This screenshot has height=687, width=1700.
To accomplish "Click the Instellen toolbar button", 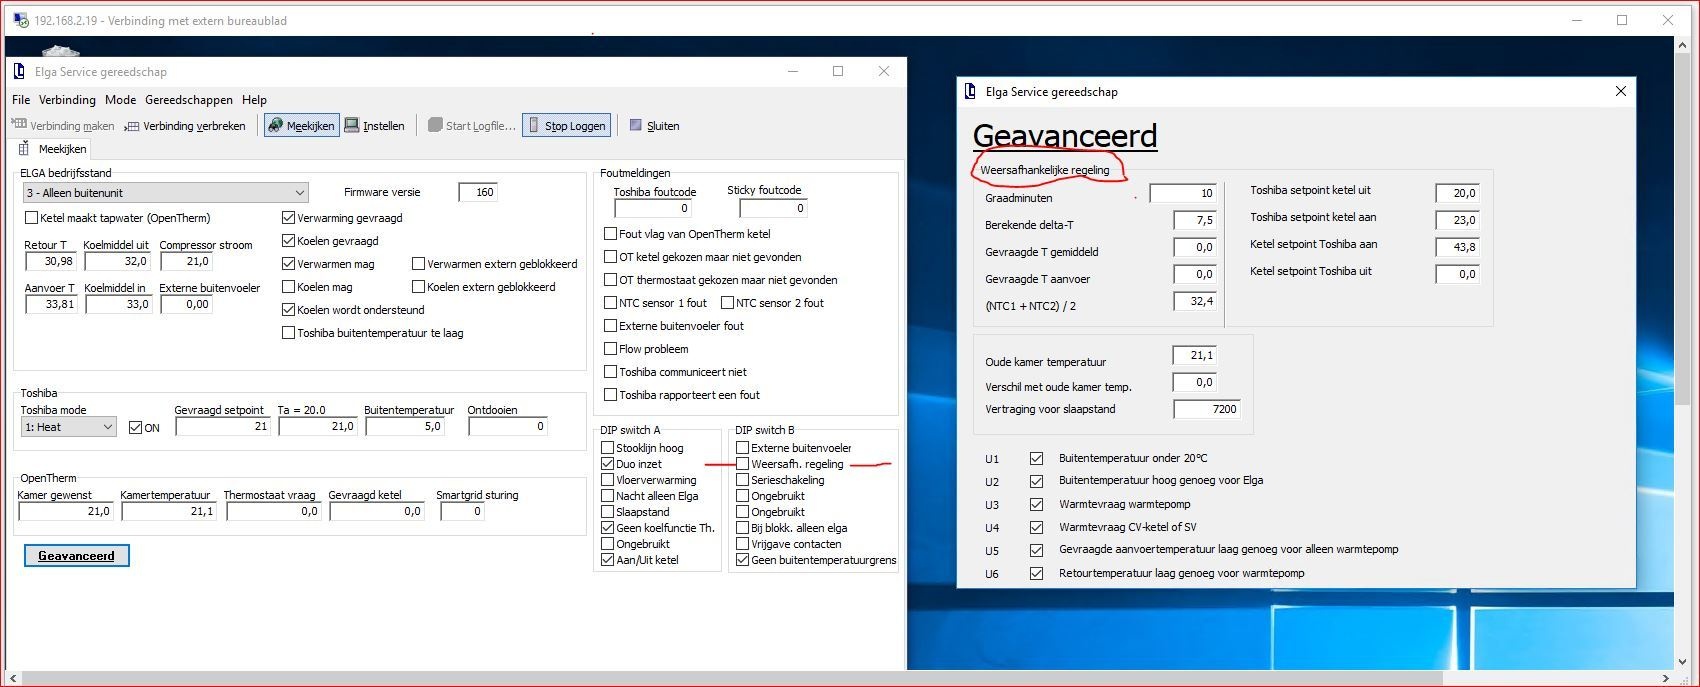I will pos(374,126).
